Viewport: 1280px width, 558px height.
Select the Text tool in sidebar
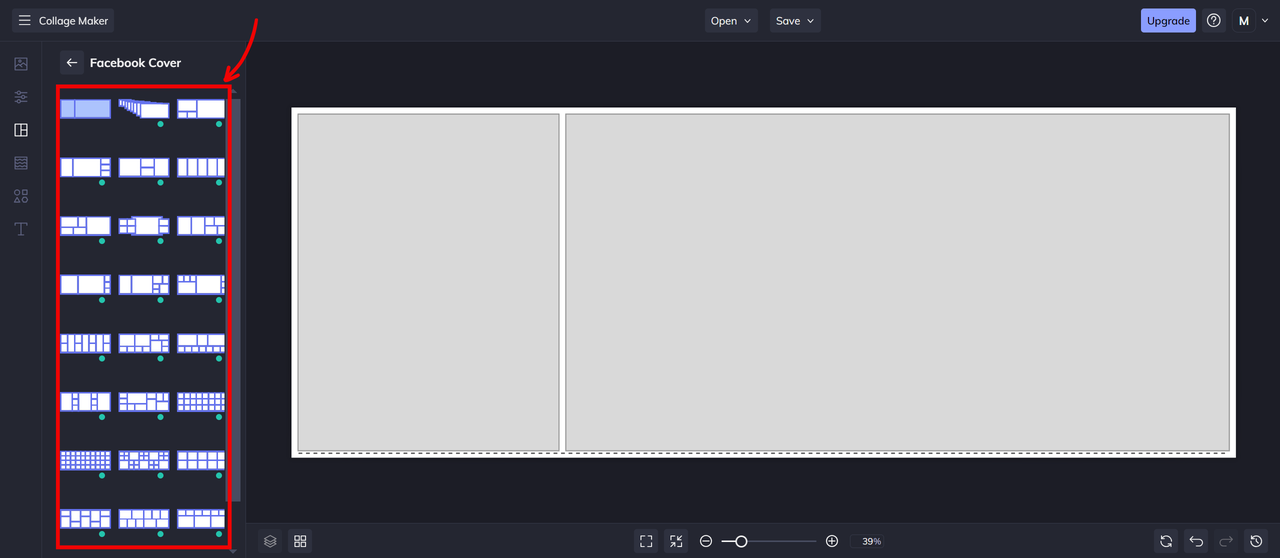pyautogui.click(x=21, y=229)
